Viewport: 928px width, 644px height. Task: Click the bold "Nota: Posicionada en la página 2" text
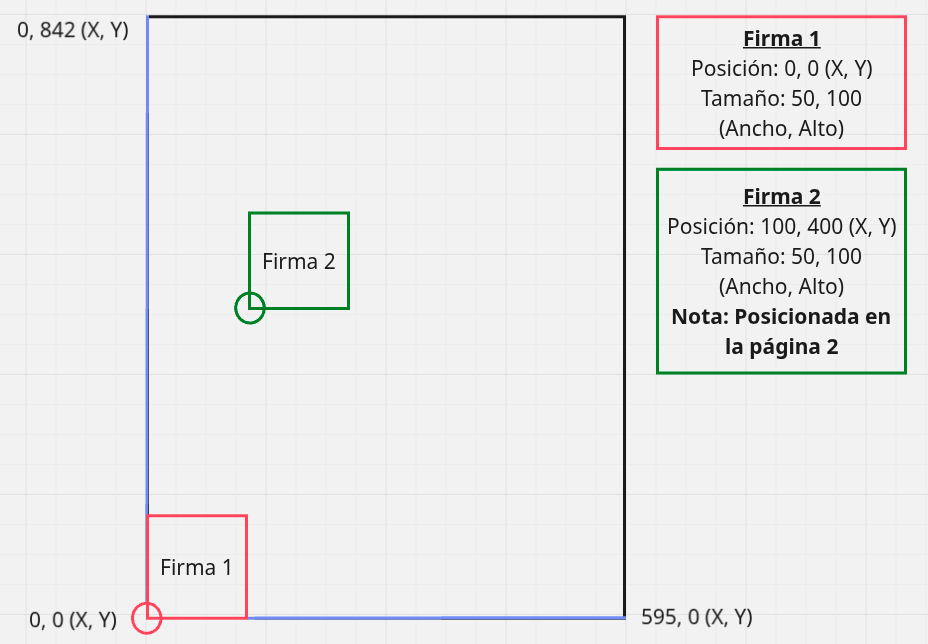(x=781, y=332)
